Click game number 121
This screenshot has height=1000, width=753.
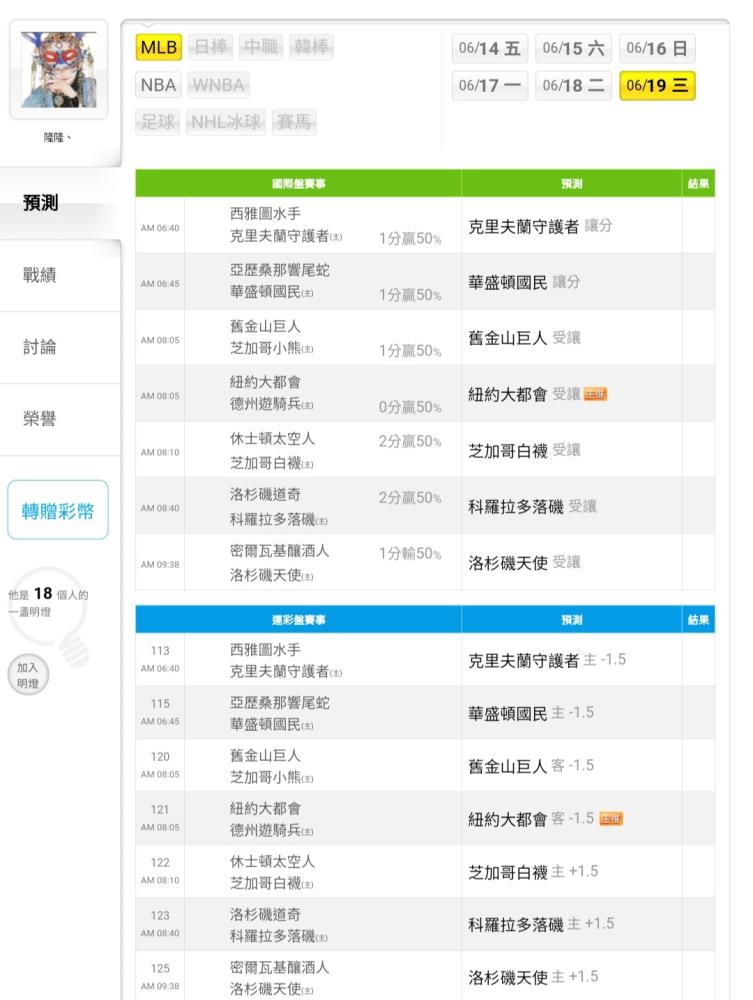pos(160,810)
